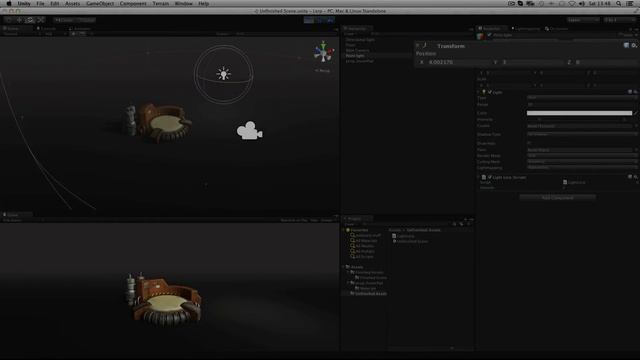640x360 pixels.
Task: Open the Render Mode dropdown
Action: tap(582, 156)
